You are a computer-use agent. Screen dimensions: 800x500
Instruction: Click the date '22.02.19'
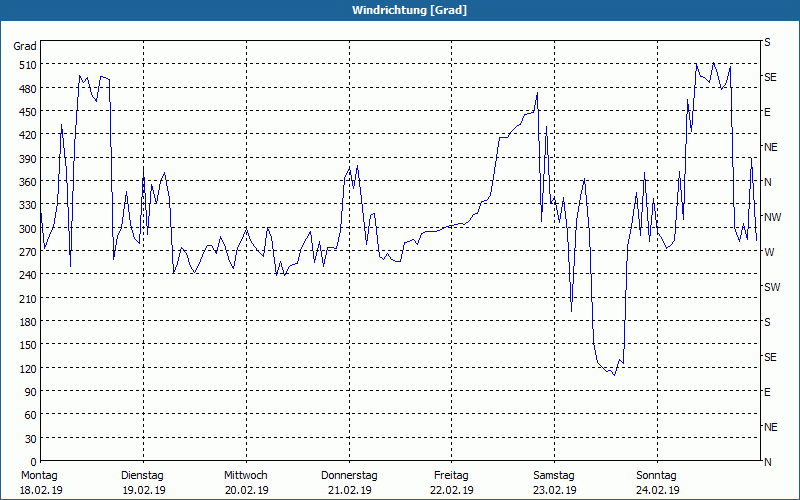tap(452, 490)
